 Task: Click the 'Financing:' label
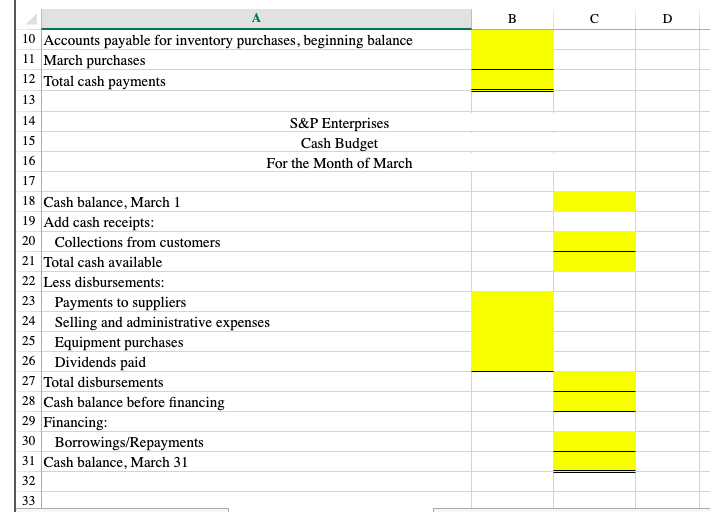pos(75,422)
